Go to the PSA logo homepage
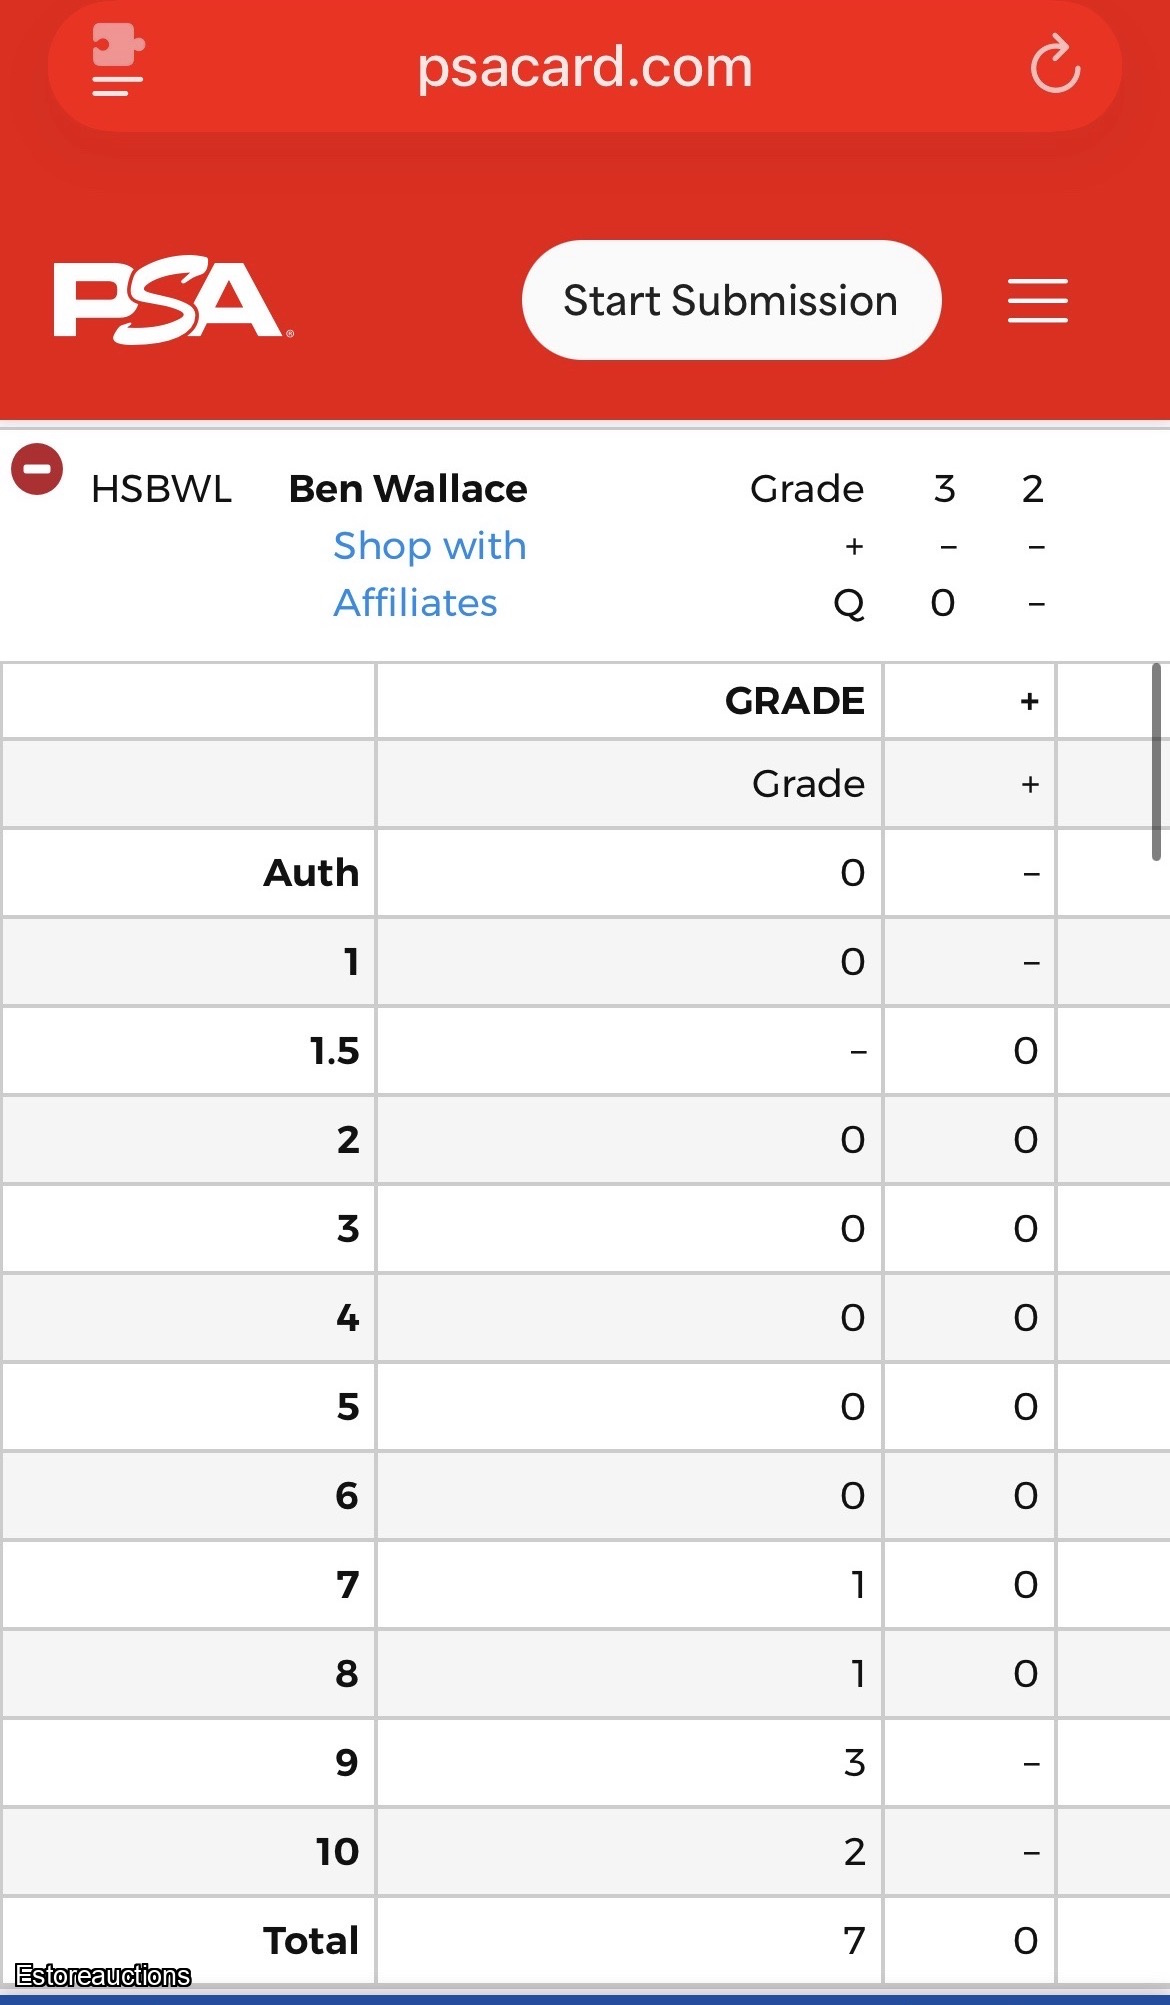The image size is (1170, 2005). point(172,301)
